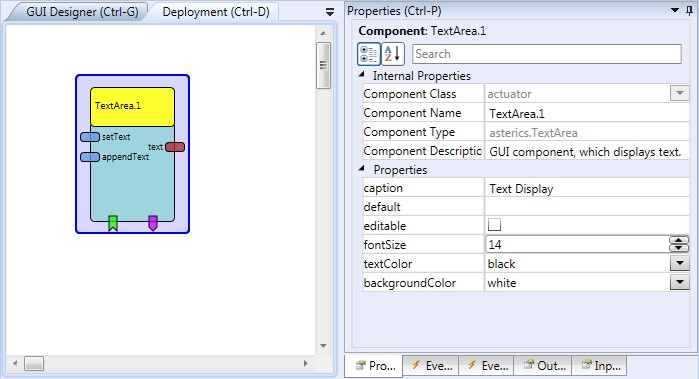Toggle the editable checkbox
The image size is (699, 379).
(x=494, y=225)
